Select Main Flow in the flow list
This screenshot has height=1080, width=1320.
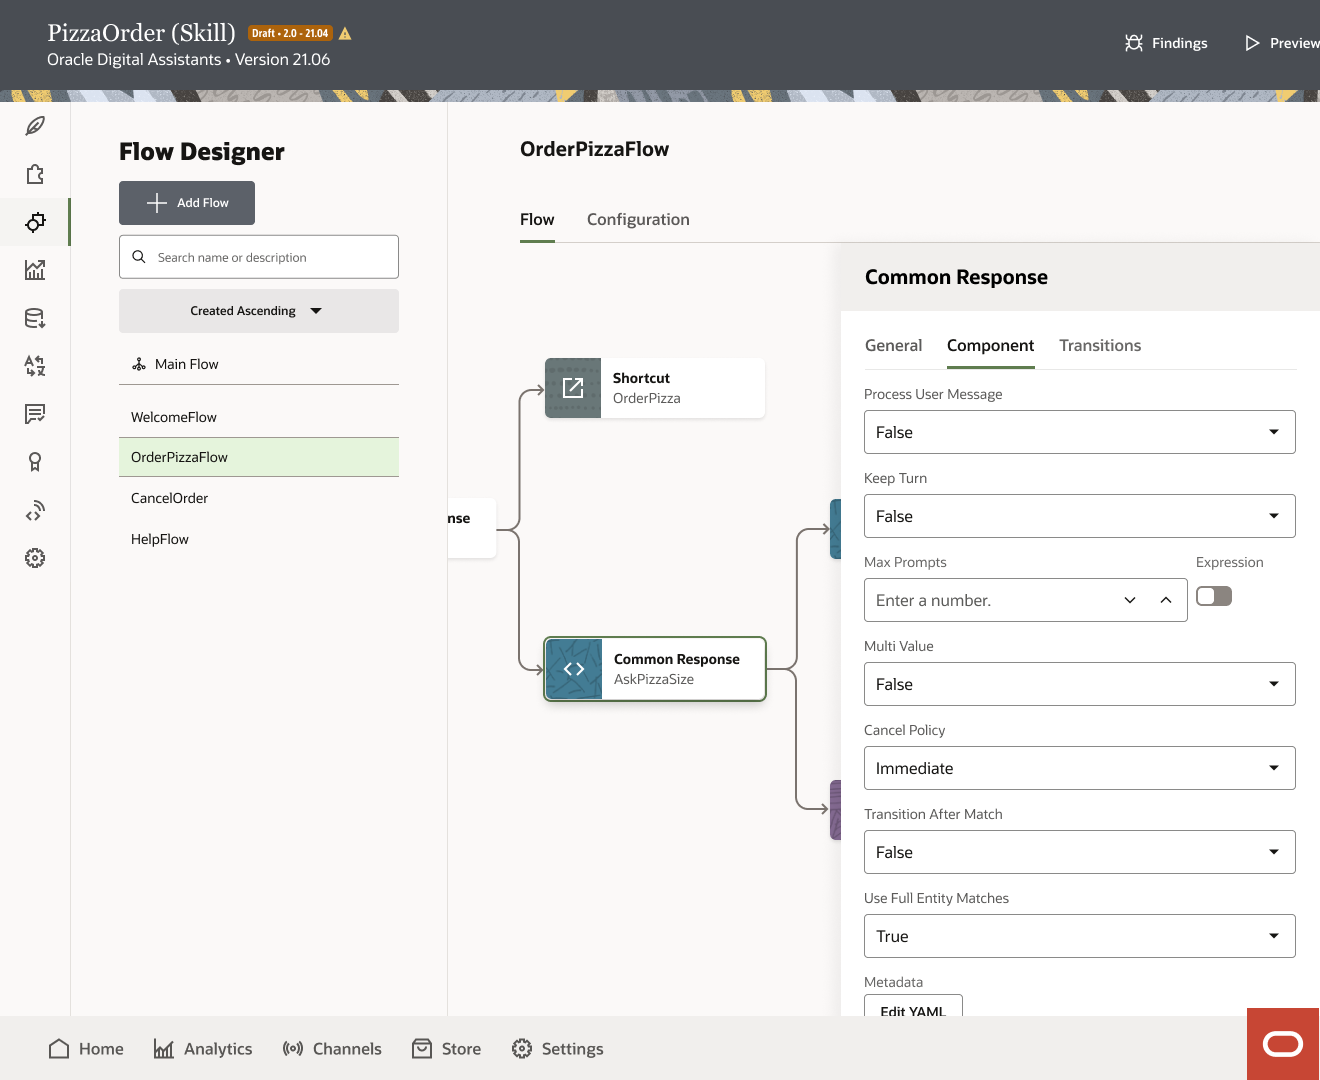(x=259, y=364)
